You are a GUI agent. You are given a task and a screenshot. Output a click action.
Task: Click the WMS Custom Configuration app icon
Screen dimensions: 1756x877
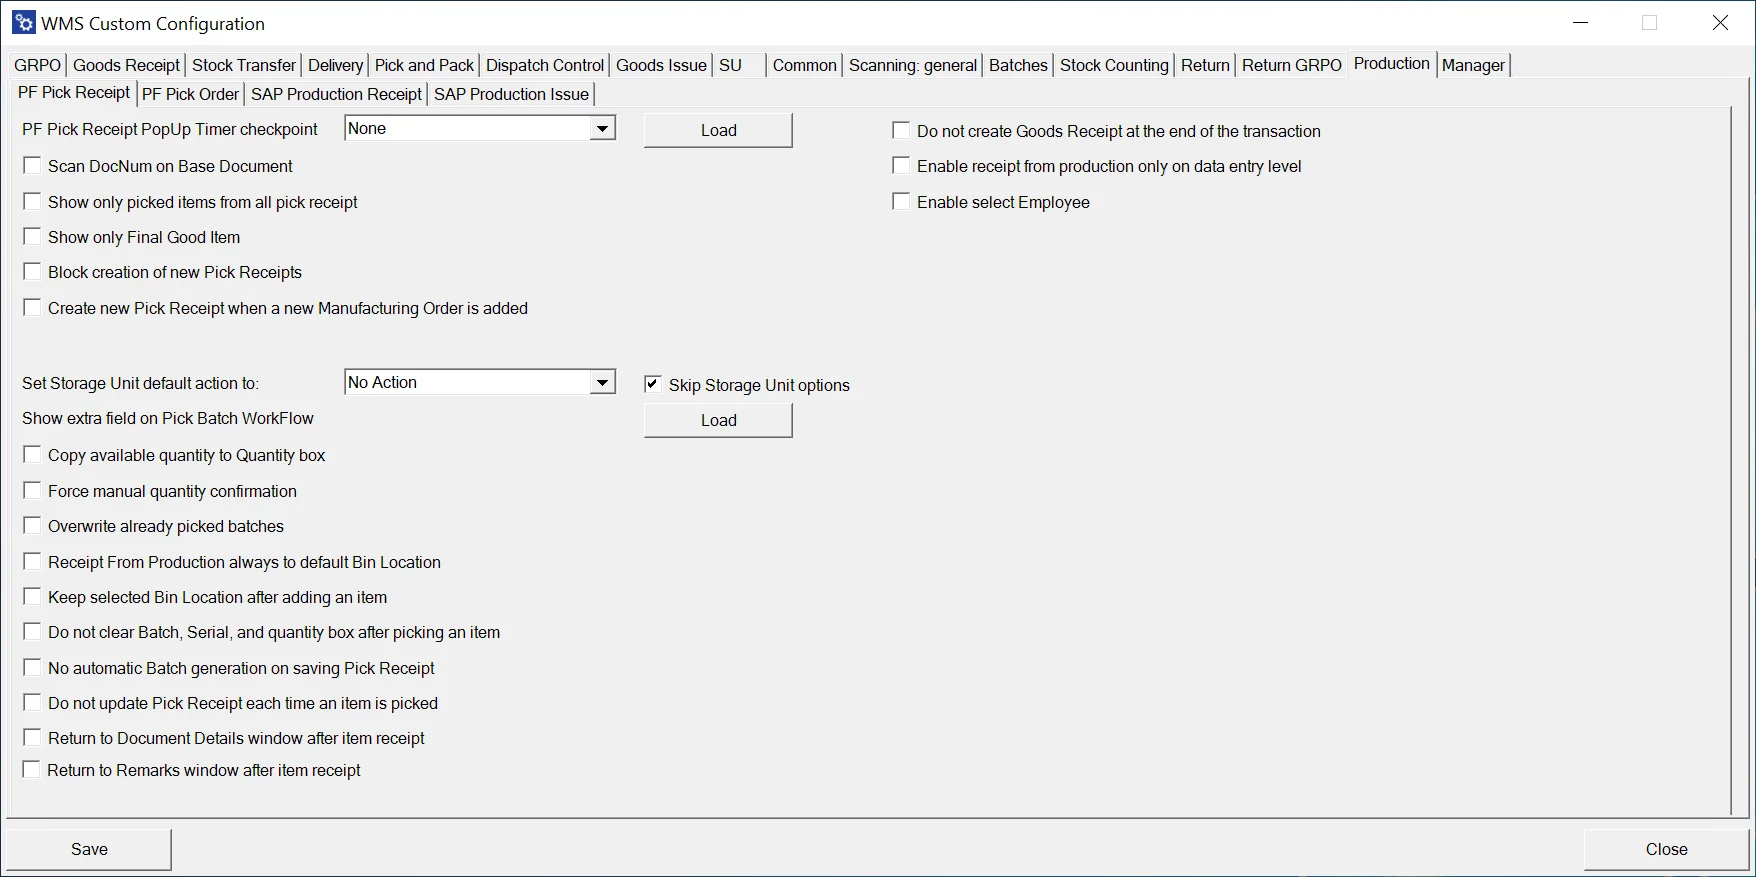(x=23, y=22)
